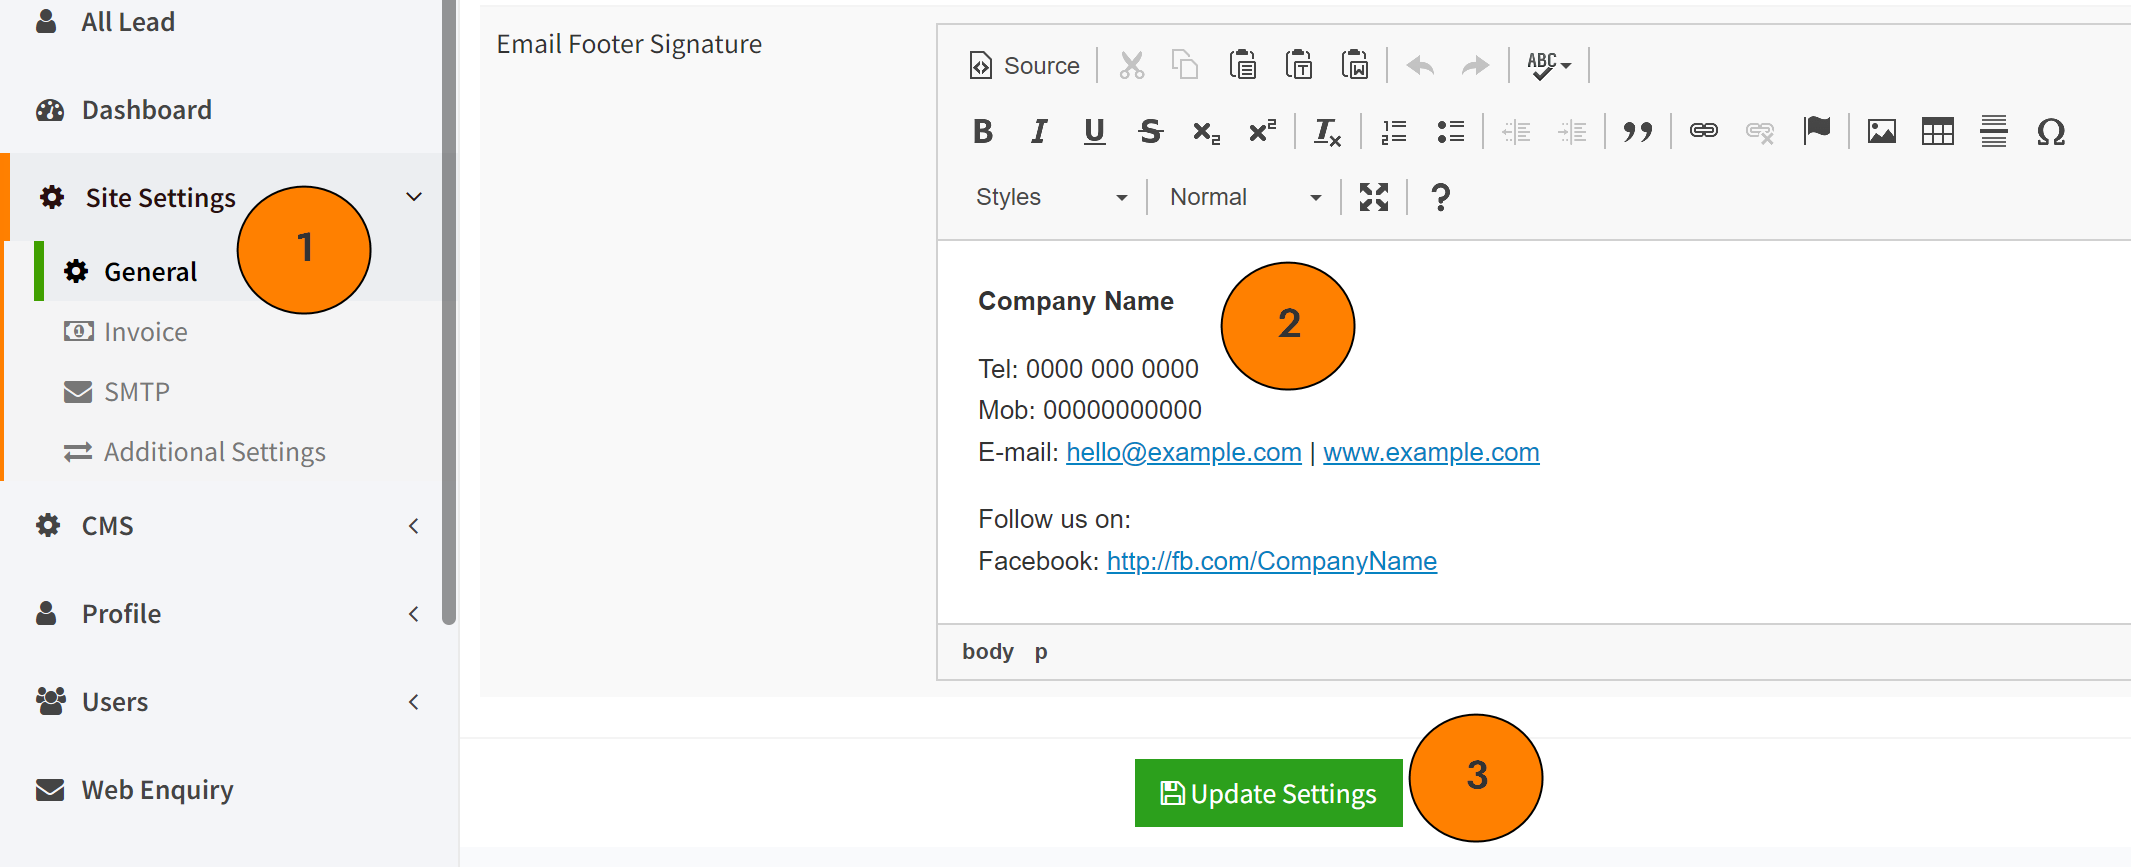Apply italic formatting
The height and width of the screenshot is (867, 2131).
1039,131
